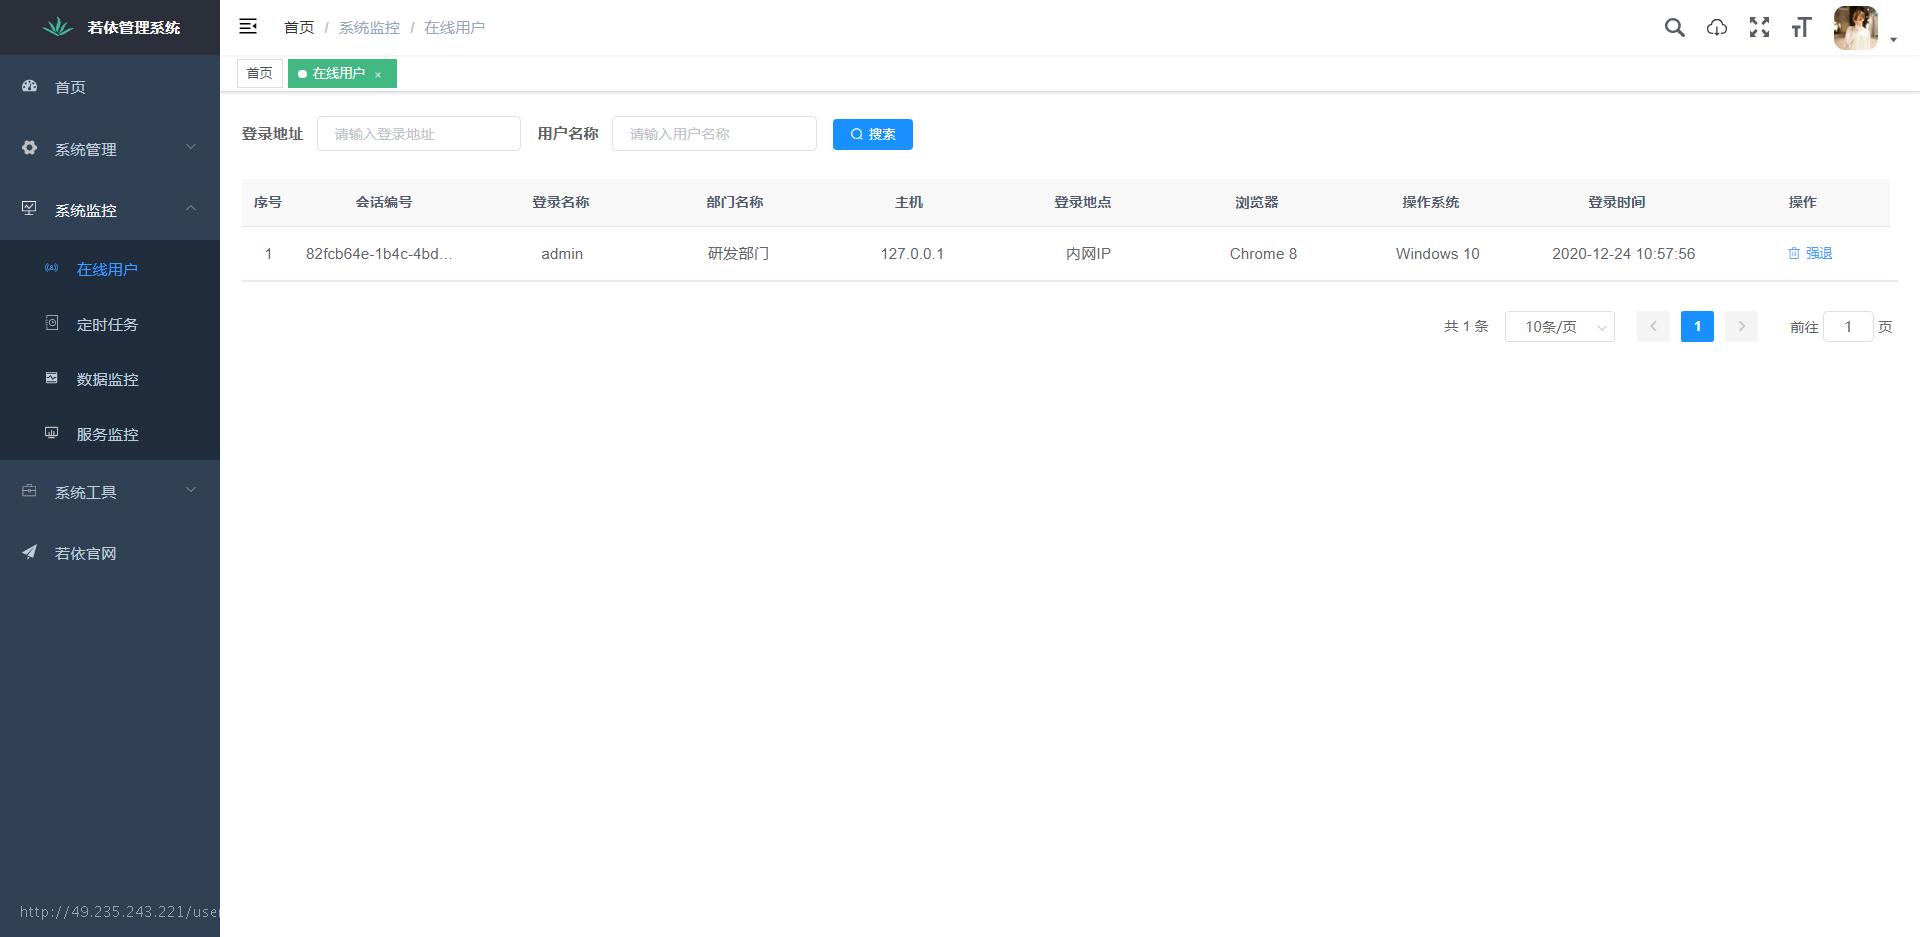Go to the next page arrow
1920x937 pixels.
[1741, 327]
